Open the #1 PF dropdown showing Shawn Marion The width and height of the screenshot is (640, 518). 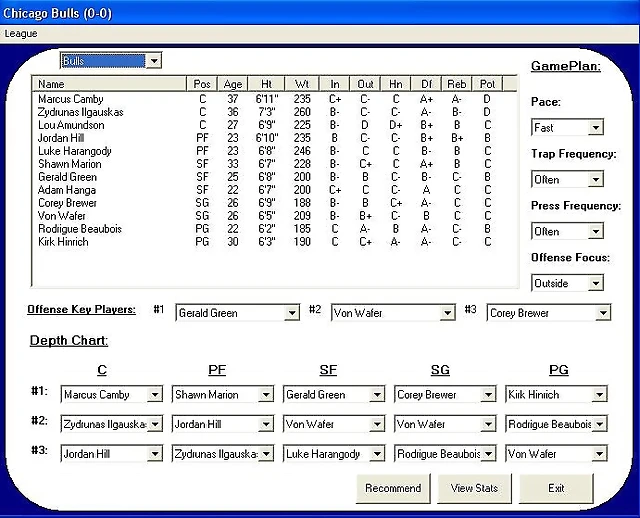(x=222, y=394)
